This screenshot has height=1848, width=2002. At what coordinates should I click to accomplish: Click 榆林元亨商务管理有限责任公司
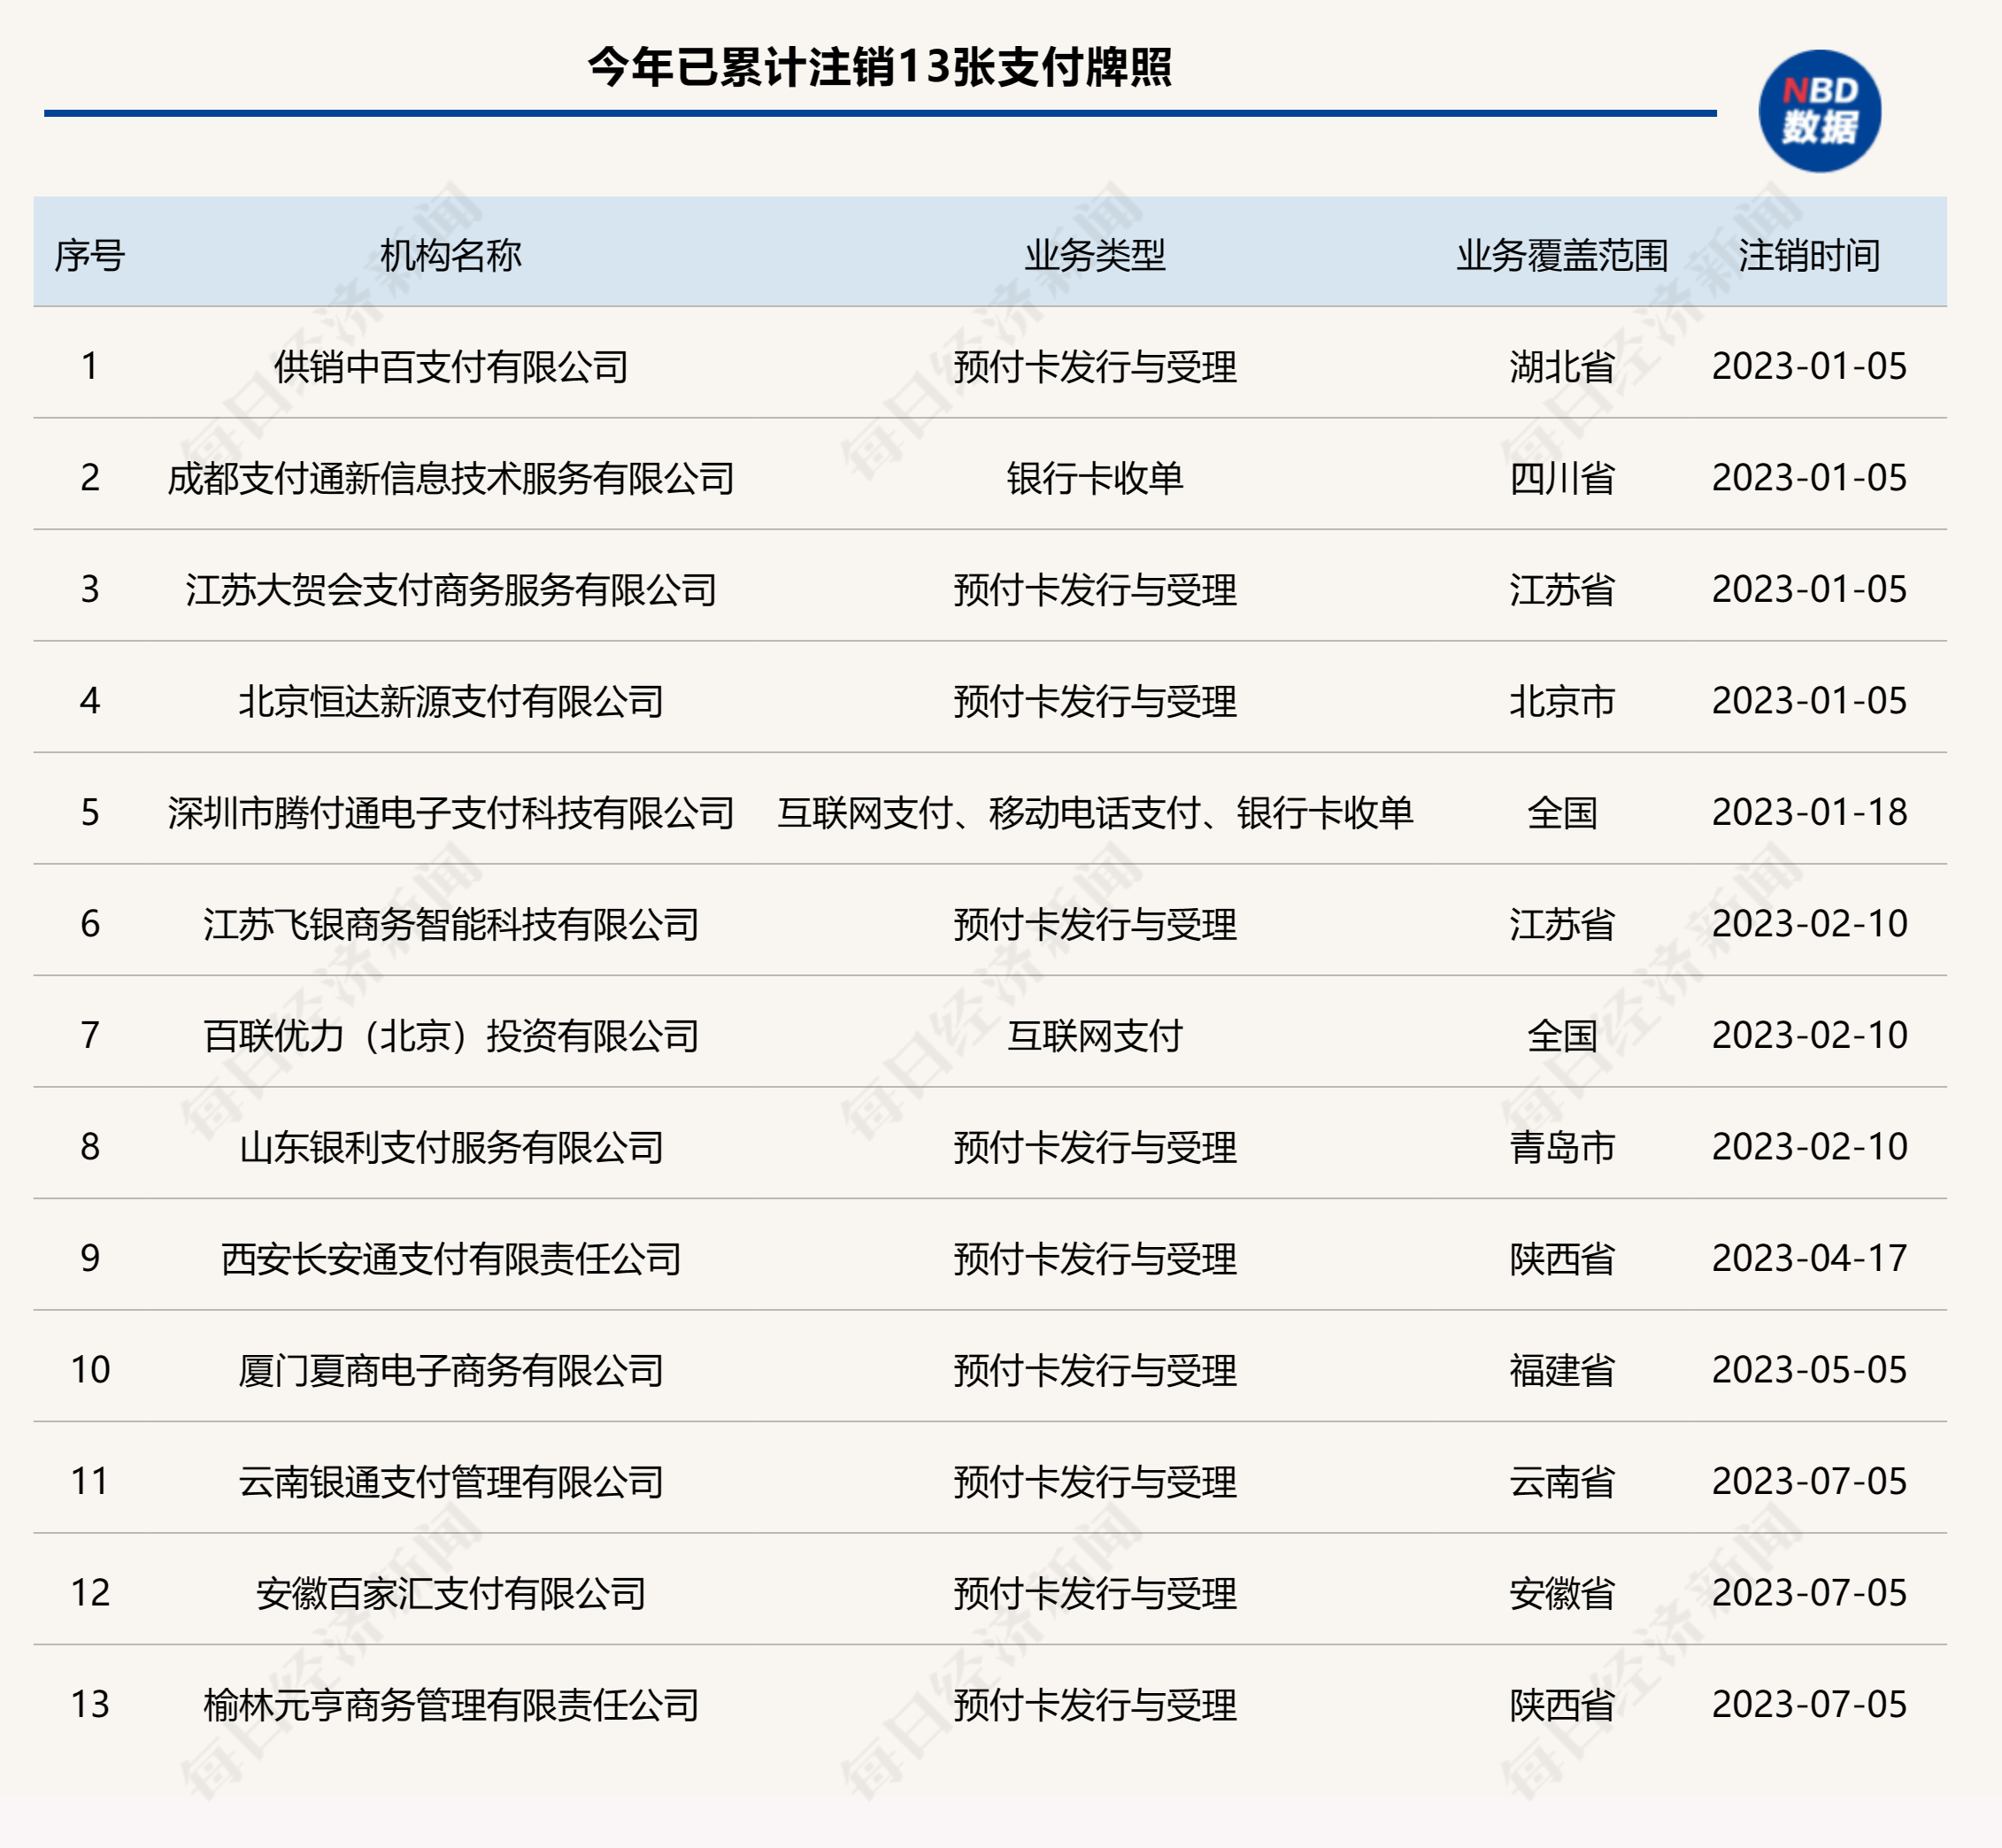click(451, 1705)
